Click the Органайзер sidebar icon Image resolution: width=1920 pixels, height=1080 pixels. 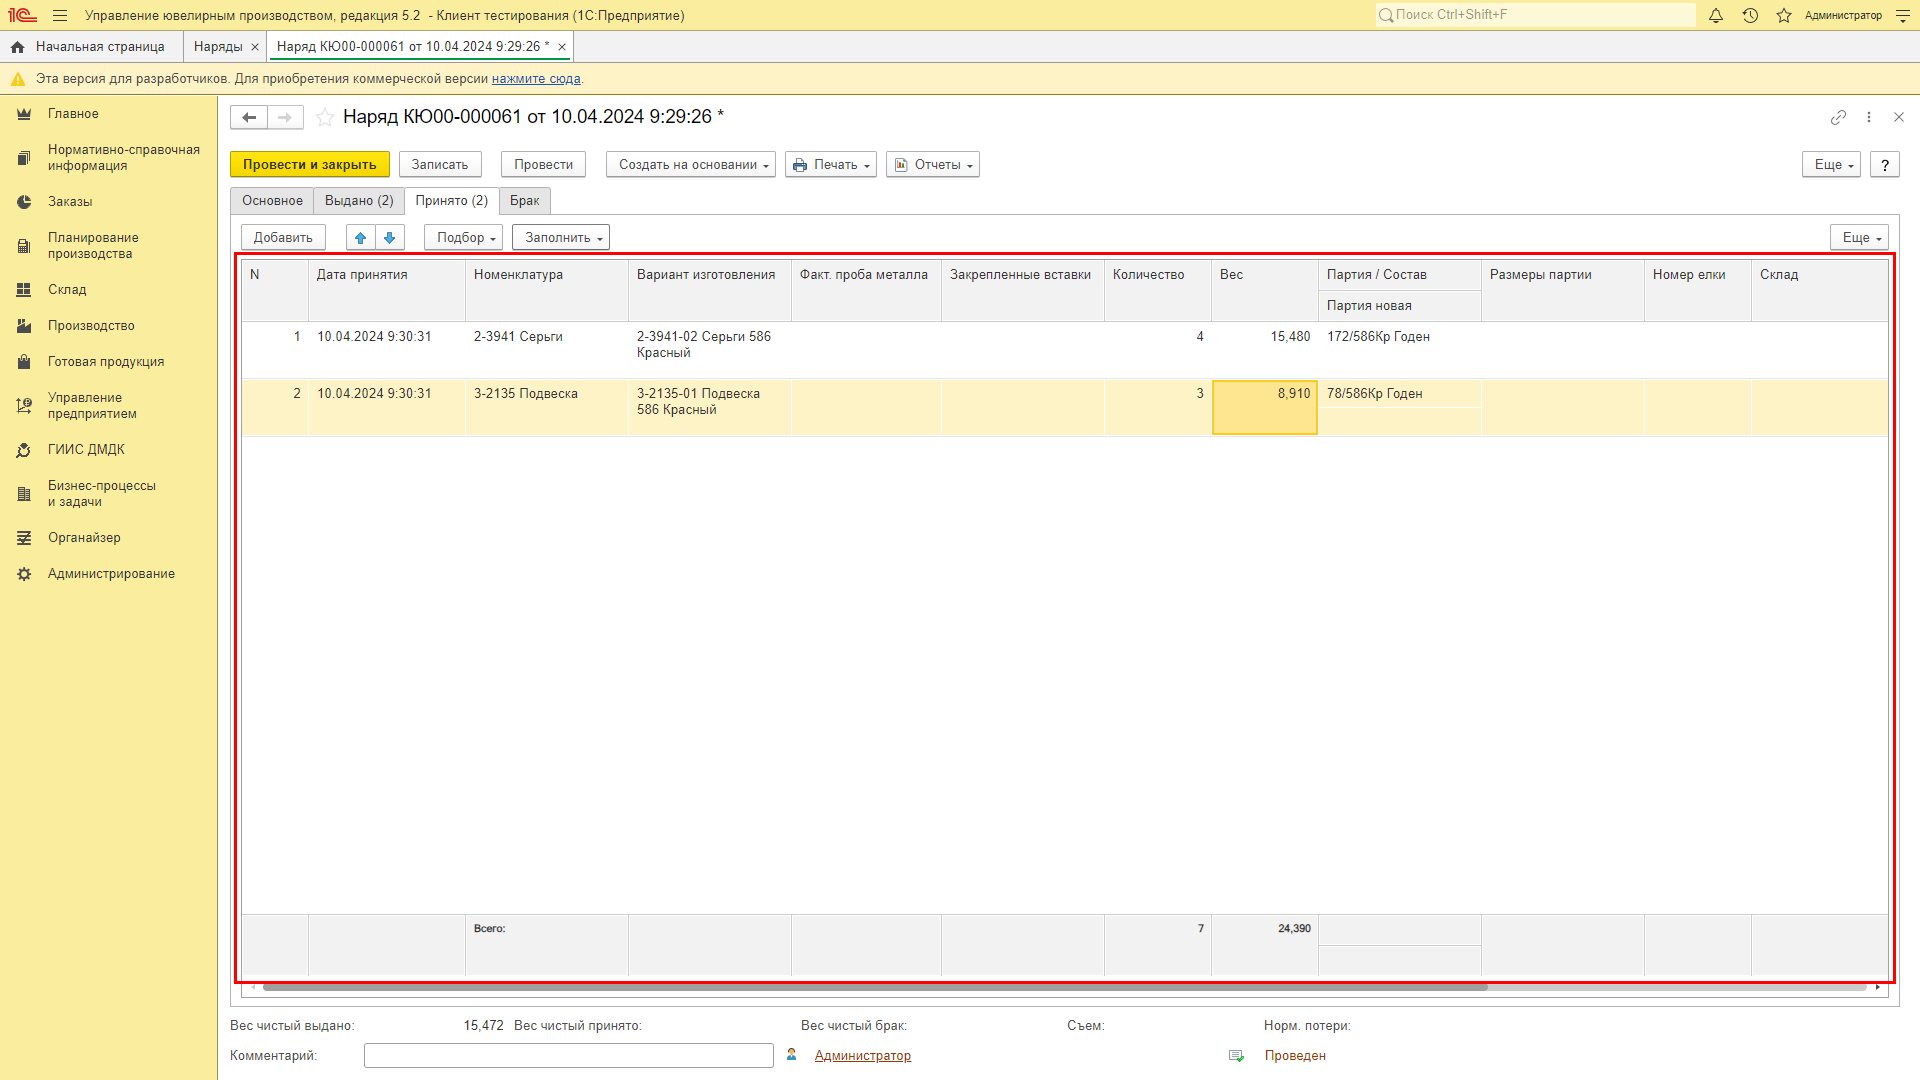pyautogui.click(x=24, y=538)
